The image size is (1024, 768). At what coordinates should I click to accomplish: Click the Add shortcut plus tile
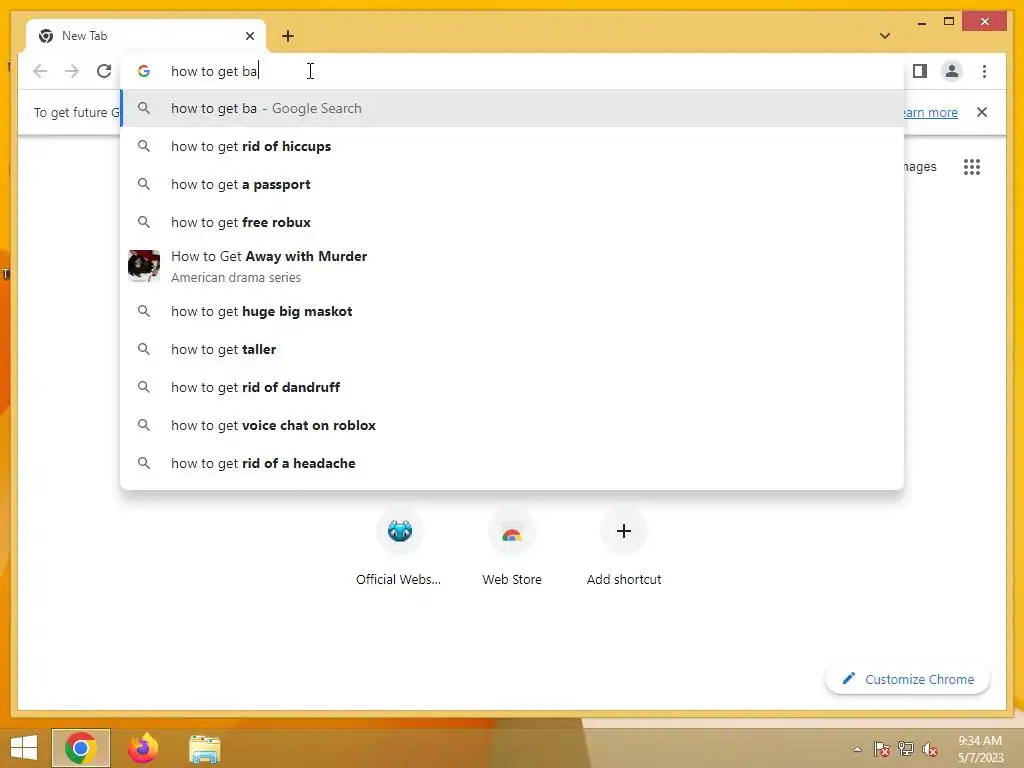click(x=624, y=531)
